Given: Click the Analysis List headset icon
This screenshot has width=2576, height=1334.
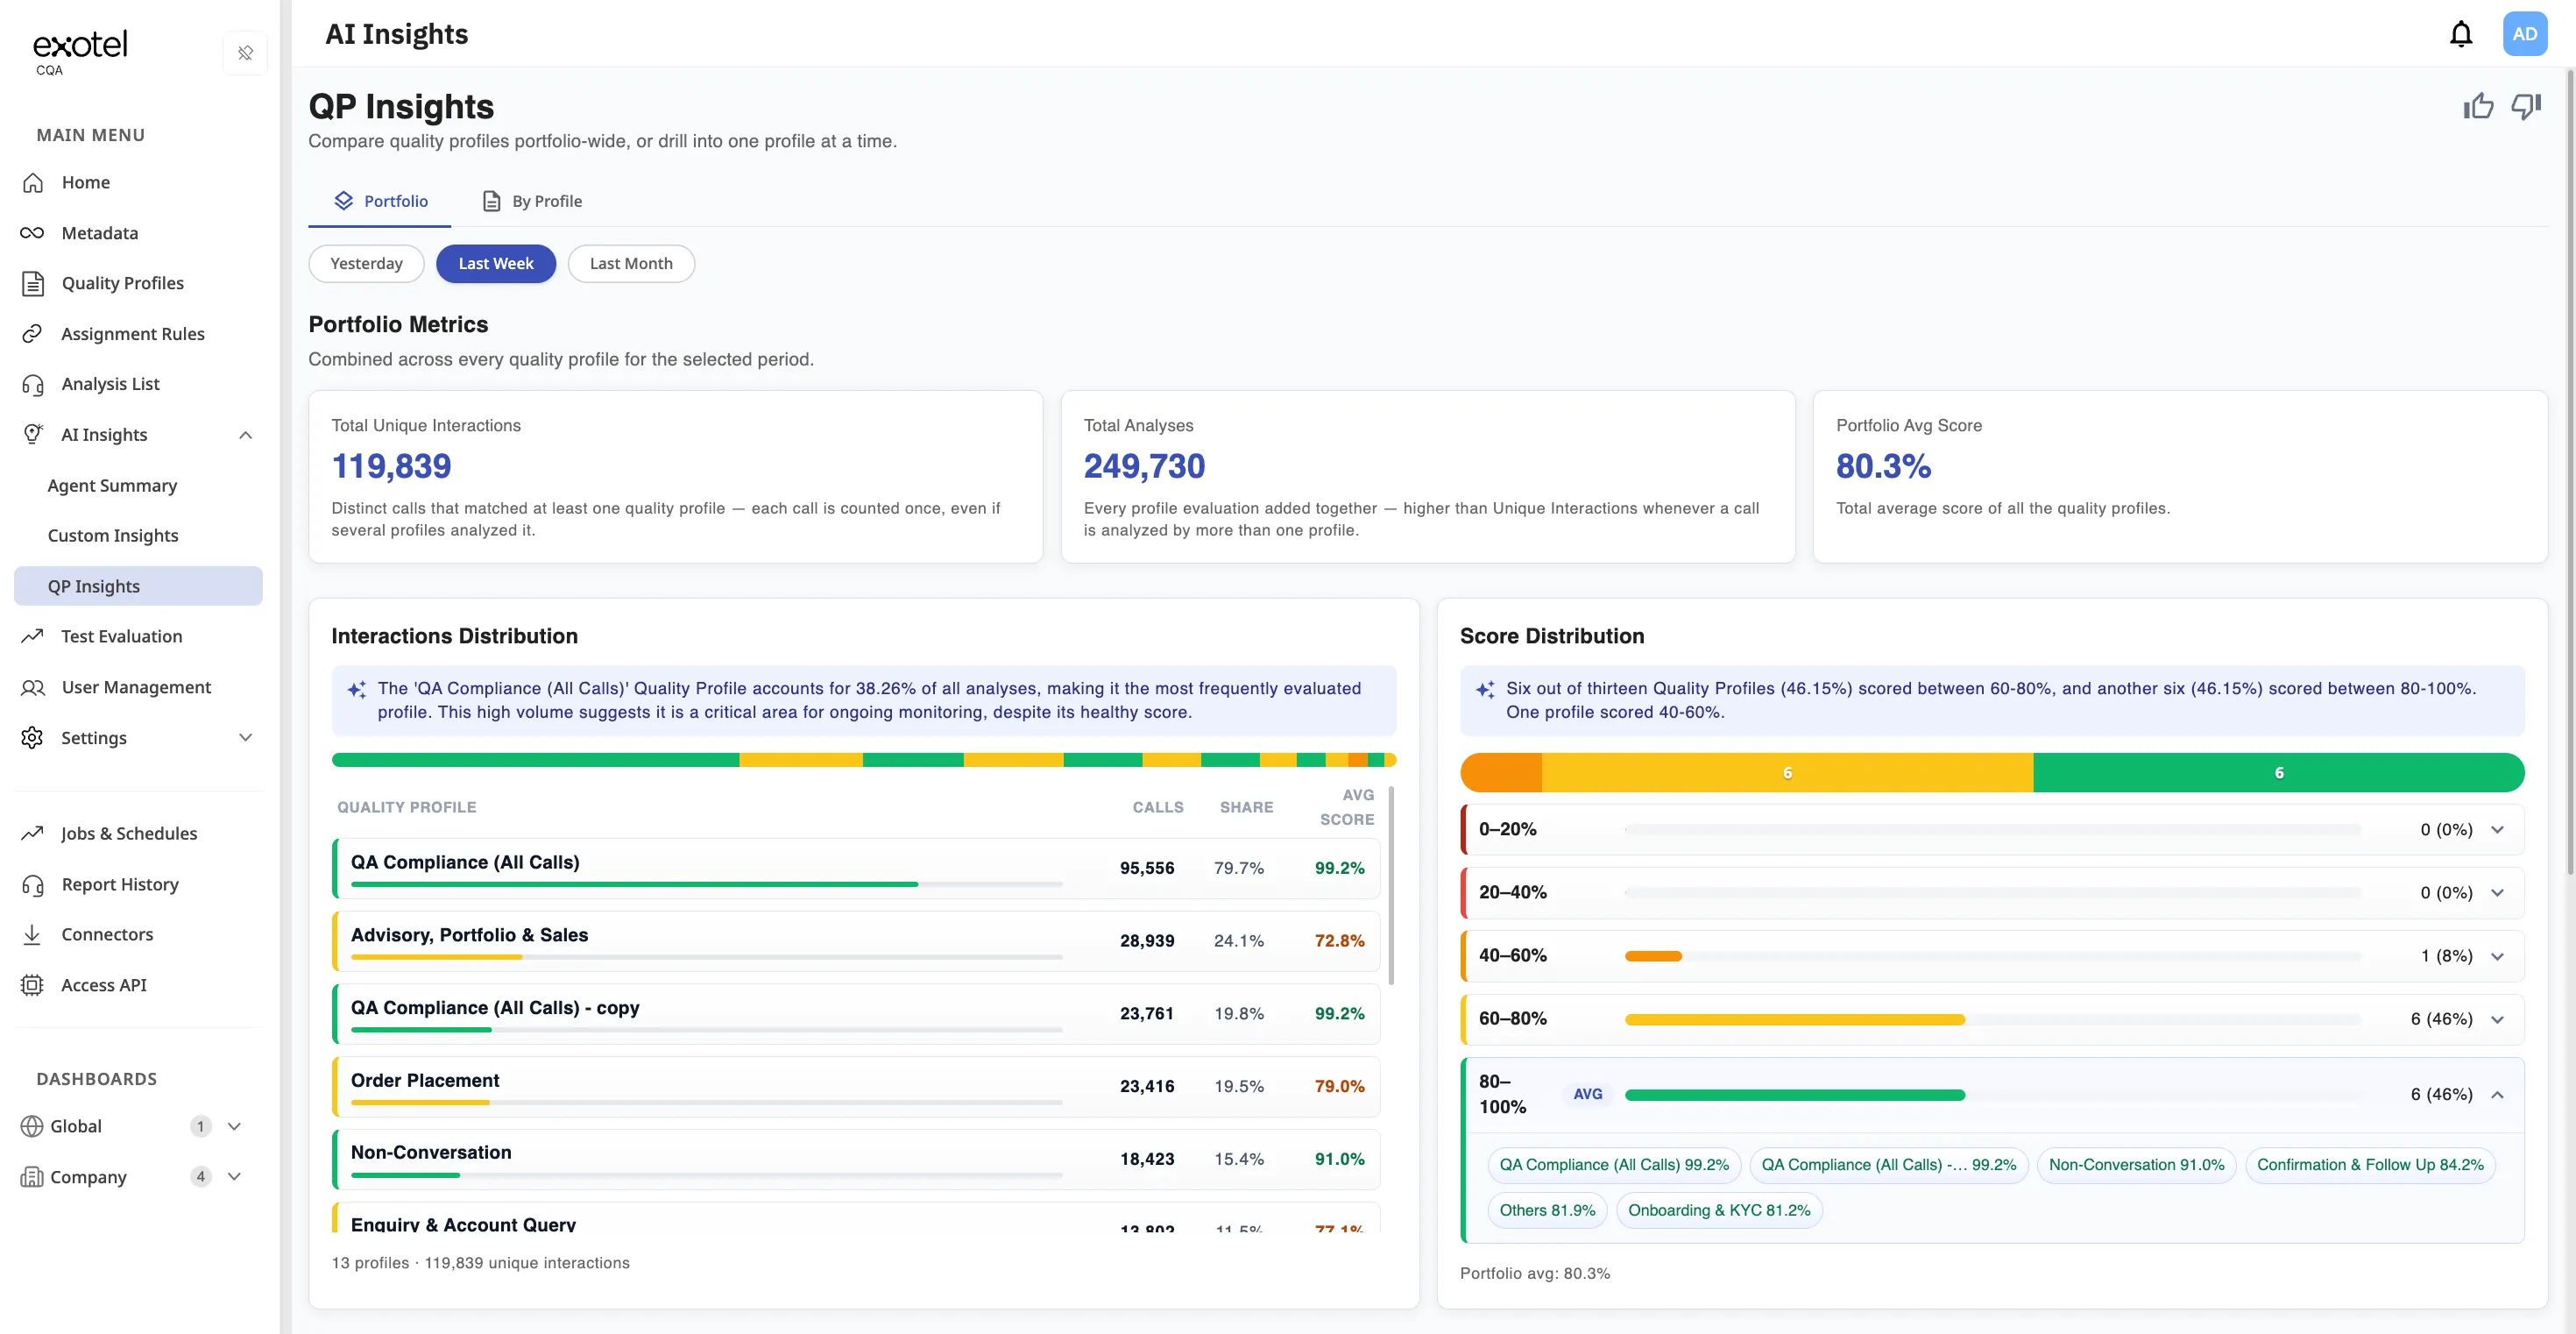Looking at the screenshot, I should click(33, 384).
